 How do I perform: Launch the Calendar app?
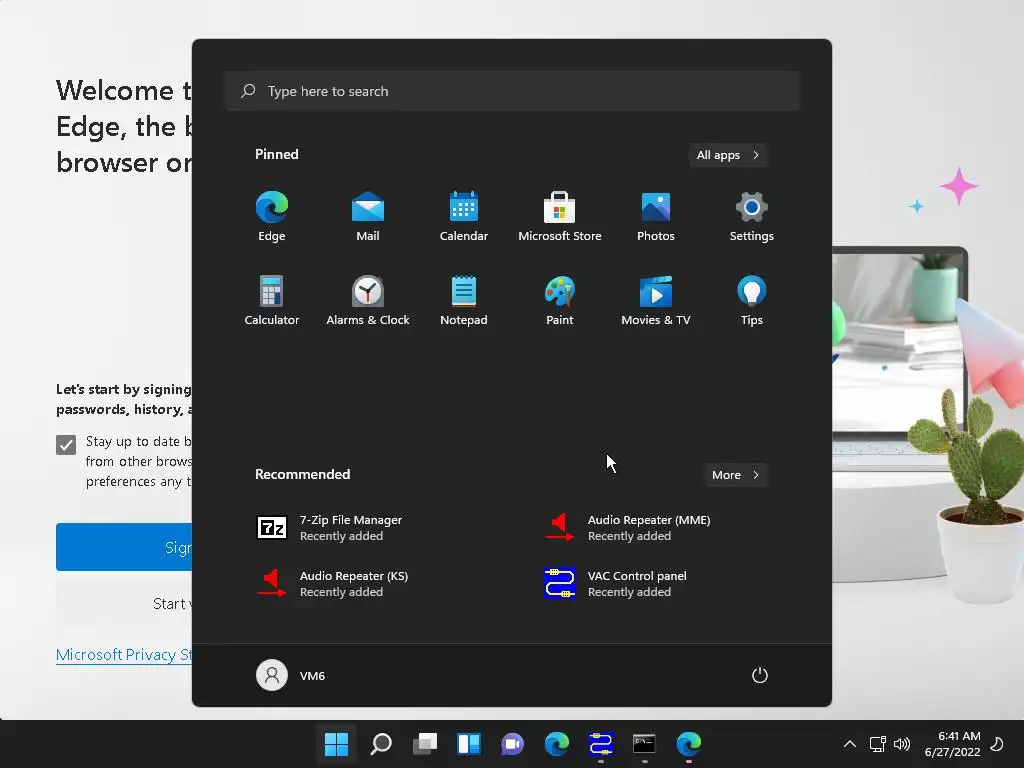pos(464,217)
